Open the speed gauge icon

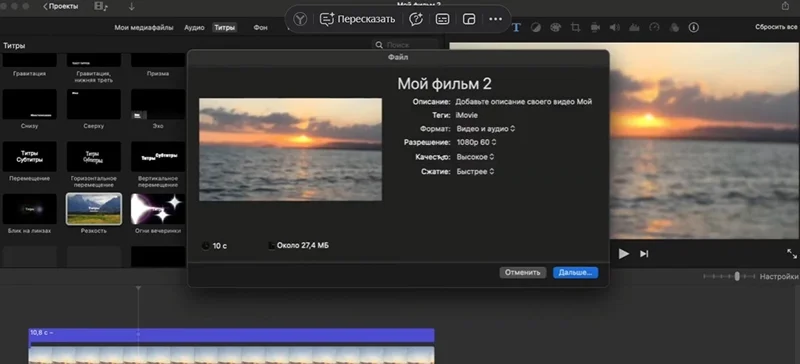(655, 28)
